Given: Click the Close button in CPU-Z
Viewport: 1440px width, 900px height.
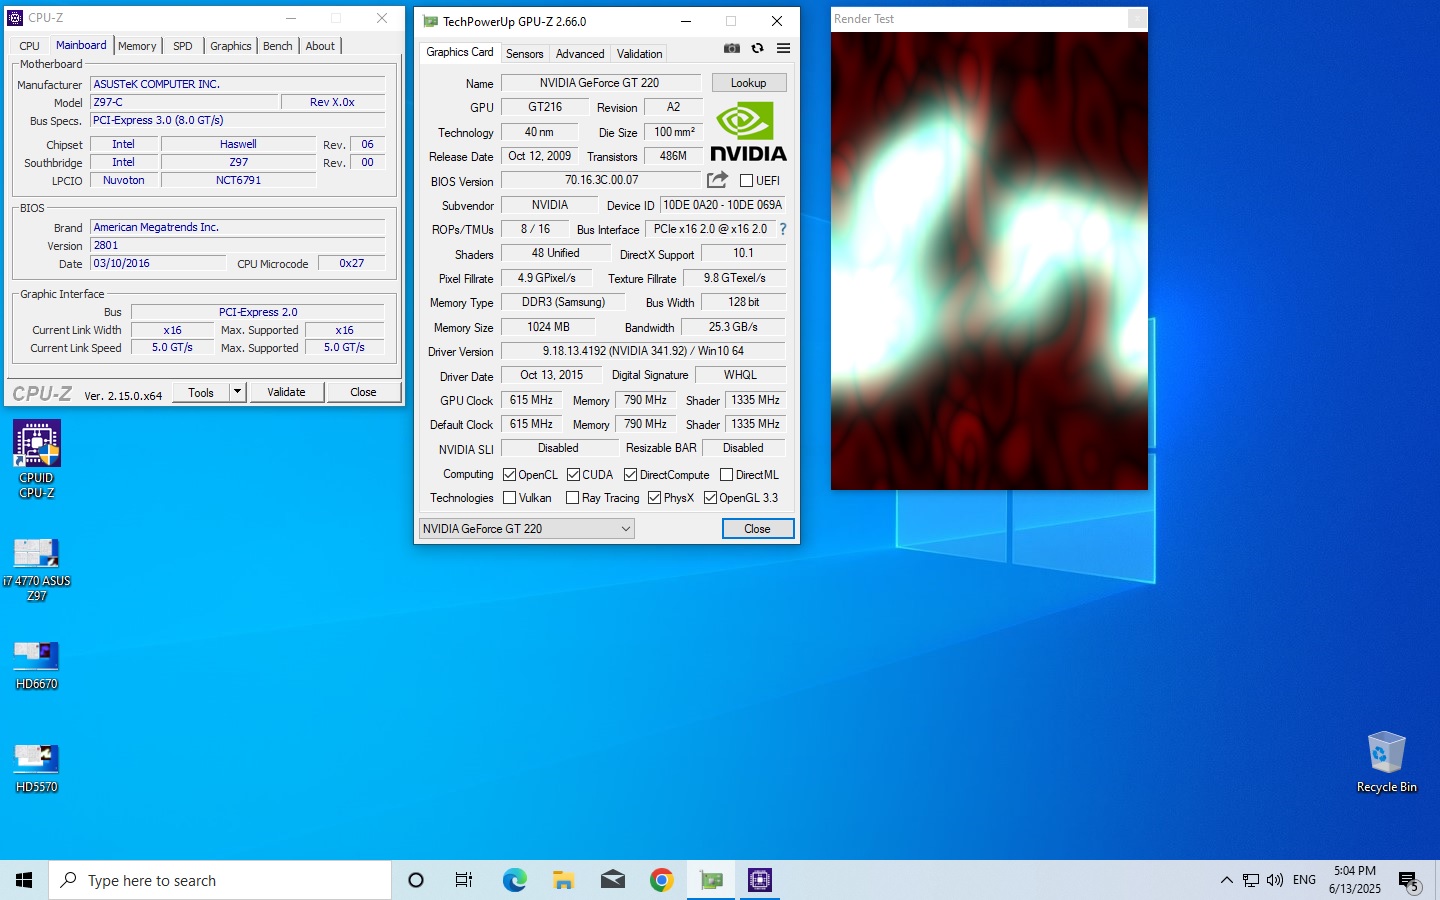Looking at the screenshot, I should click(363, 392).
